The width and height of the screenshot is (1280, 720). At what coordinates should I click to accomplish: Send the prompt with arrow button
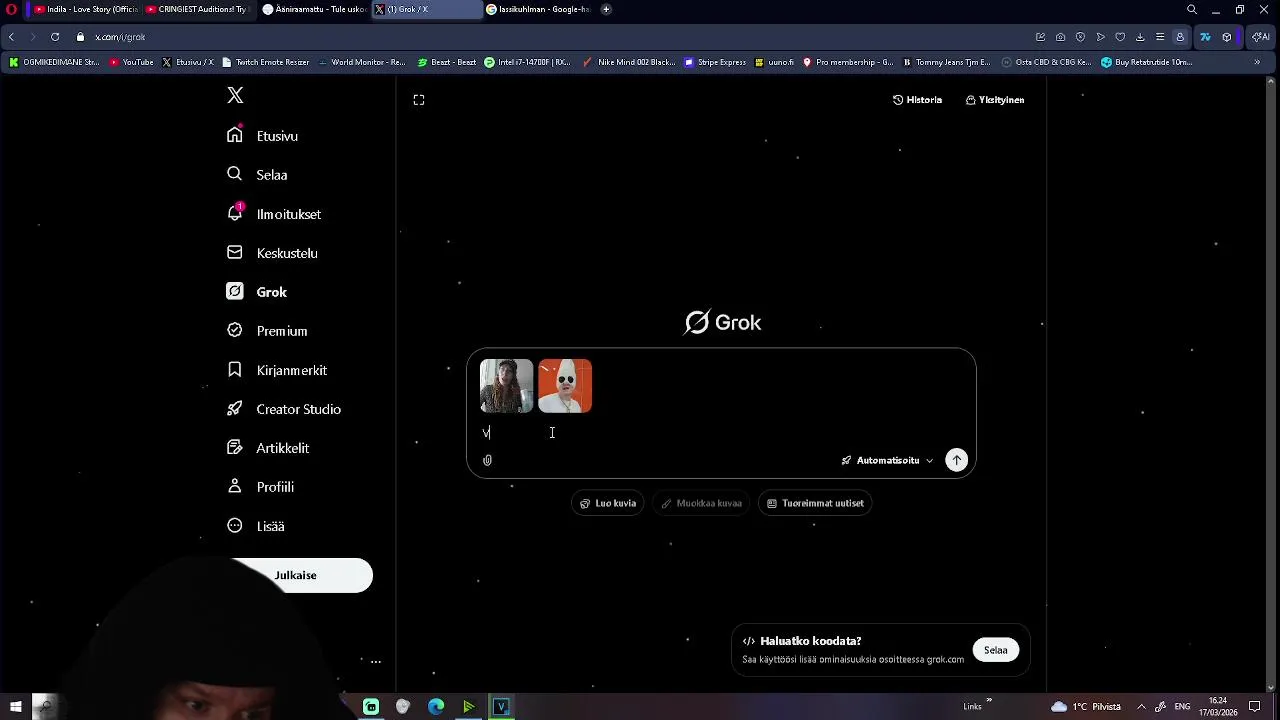click(x=957, y=460)
